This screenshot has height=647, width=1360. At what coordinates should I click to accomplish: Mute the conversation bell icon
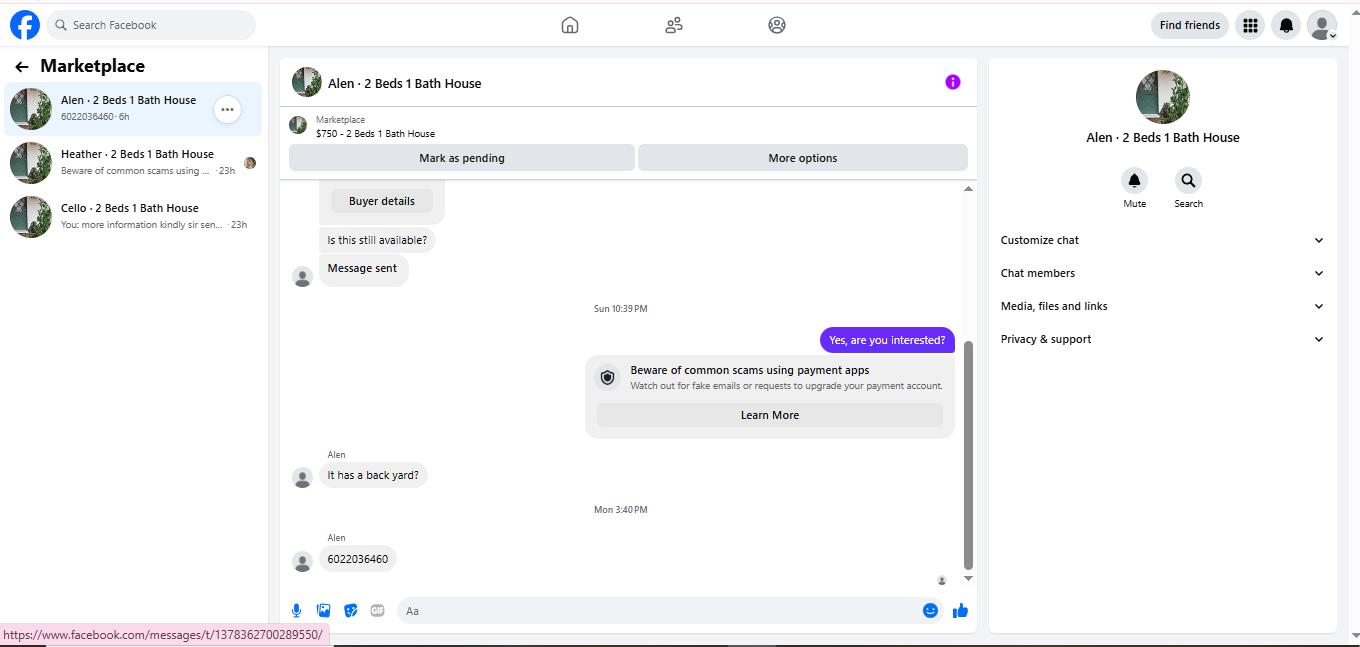1135,181
